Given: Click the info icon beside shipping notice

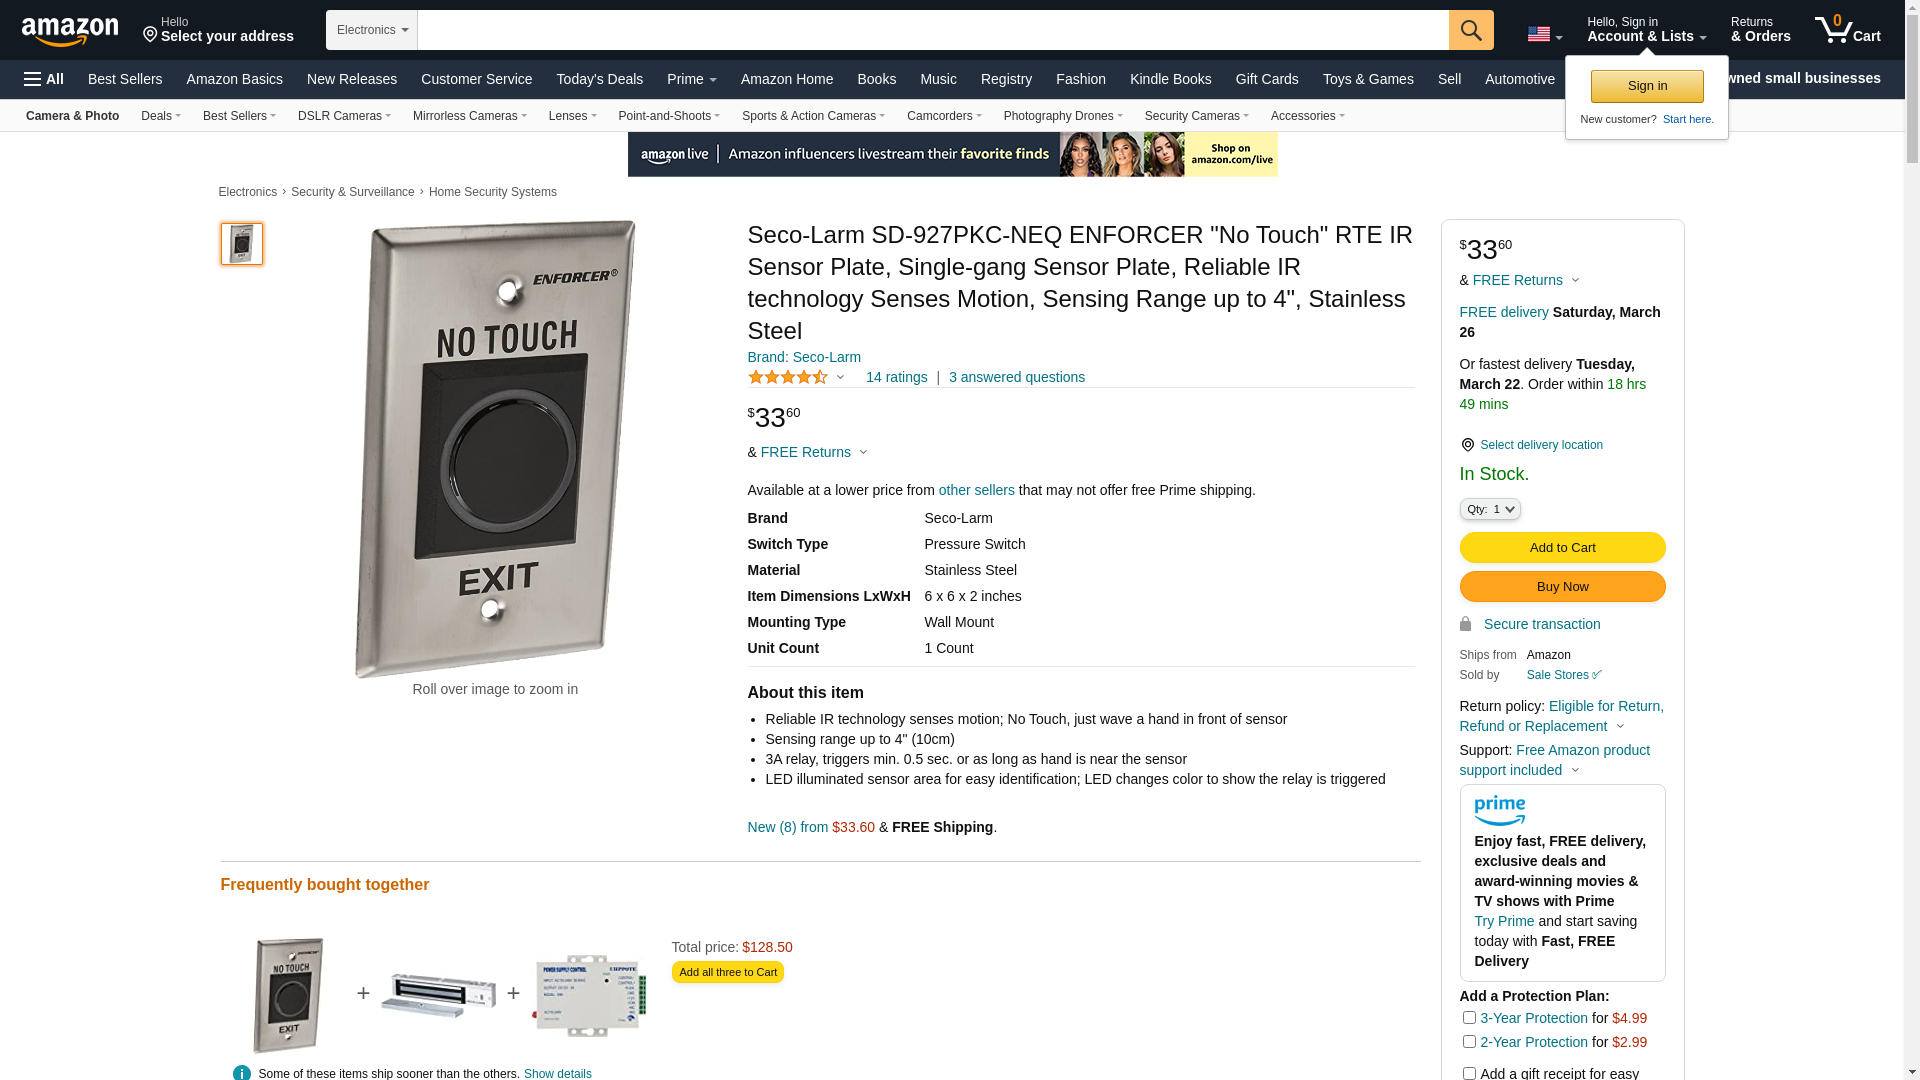Looking at the screenshot, I should point(241,1072).
